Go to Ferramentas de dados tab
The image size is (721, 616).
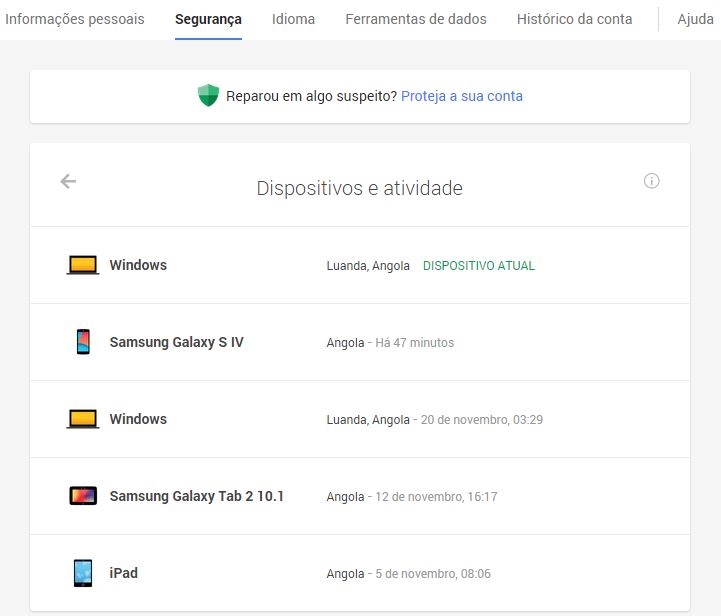click(x=416, y=19)
